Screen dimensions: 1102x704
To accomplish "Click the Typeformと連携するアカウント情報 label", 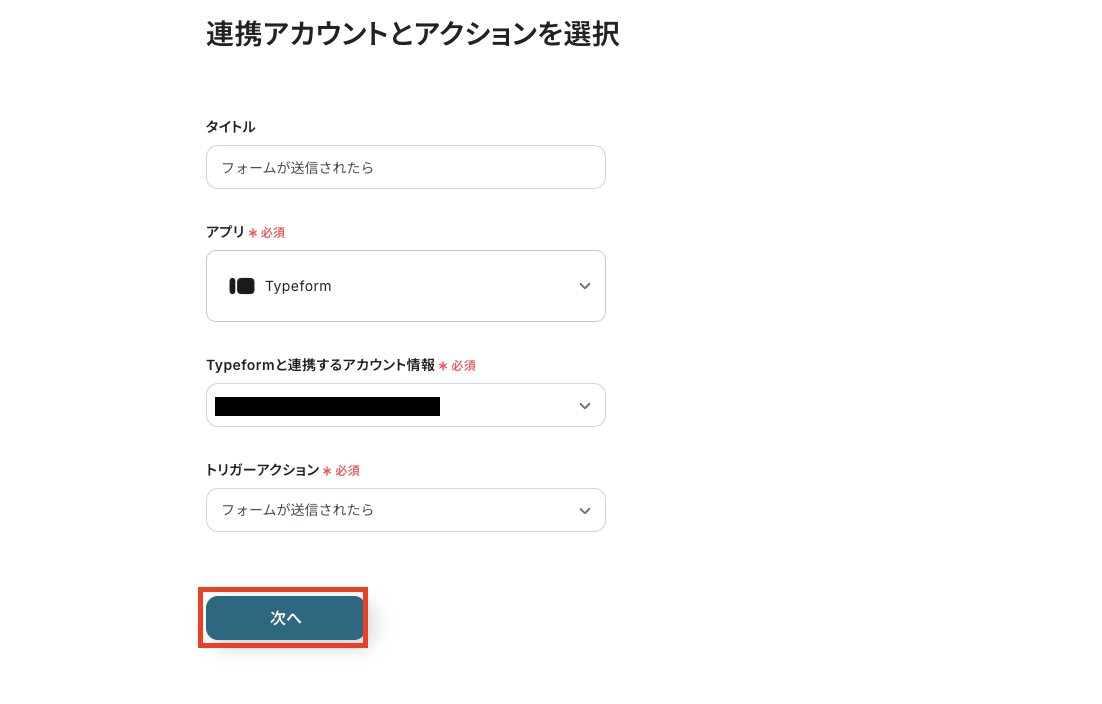I will [x=320, y=366].
